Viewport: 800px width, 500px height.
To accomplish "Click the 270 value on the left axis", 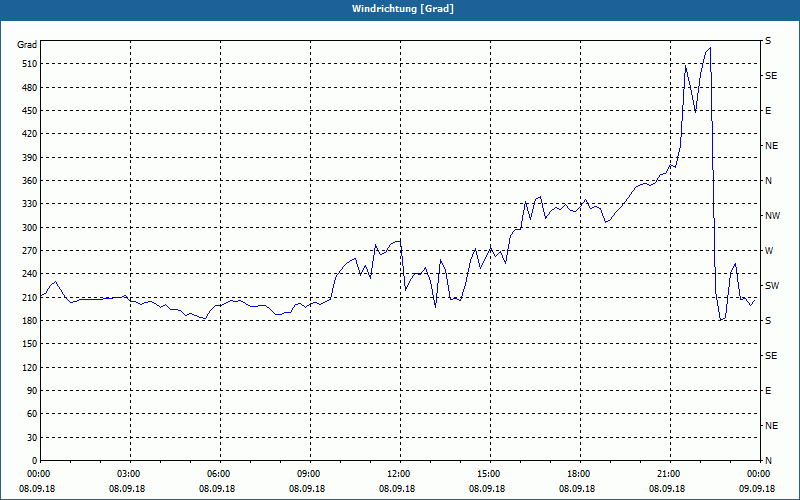I will click(x=28, y=251).
